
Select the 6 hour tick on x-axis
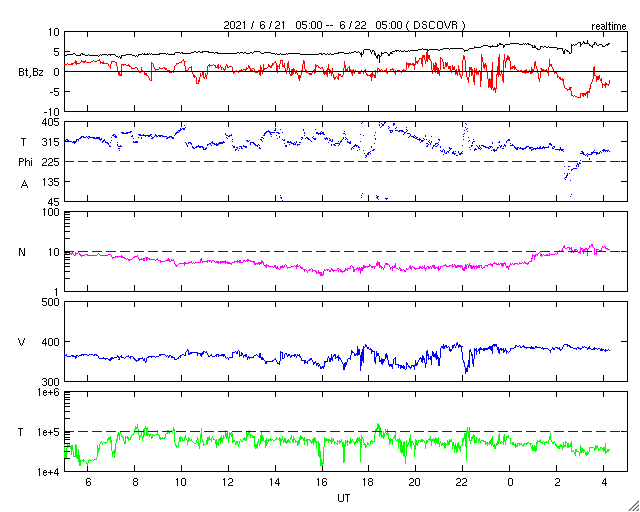tap(88, 482)
